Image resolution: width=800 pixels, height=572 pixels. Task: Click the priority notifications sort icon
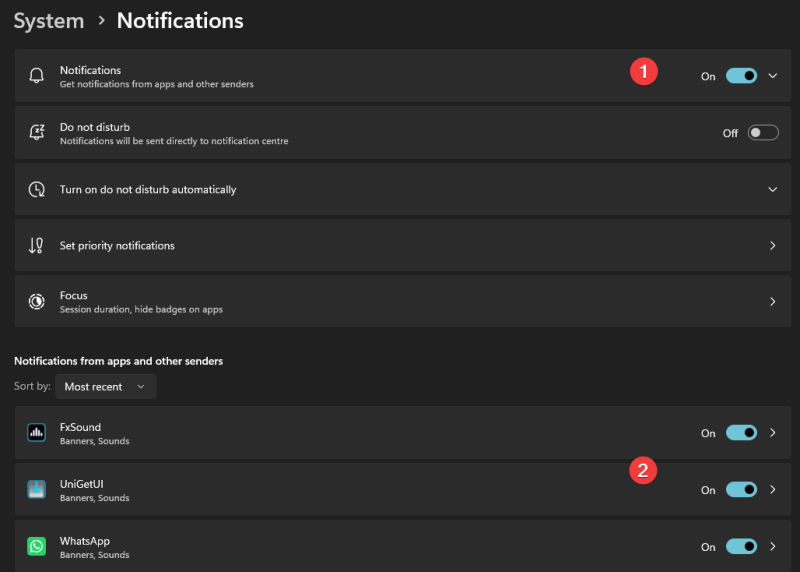click(37, 245)
